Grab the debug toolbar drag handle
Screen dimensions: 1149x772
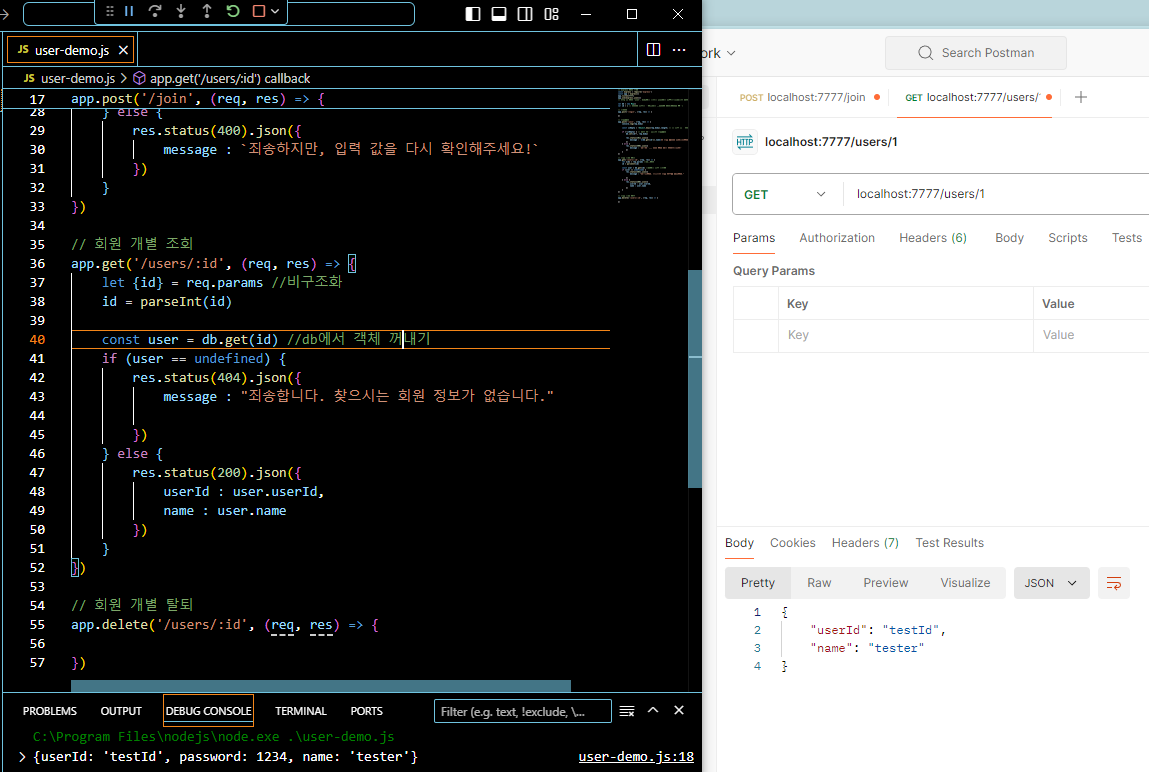click(x=110, y=11)
